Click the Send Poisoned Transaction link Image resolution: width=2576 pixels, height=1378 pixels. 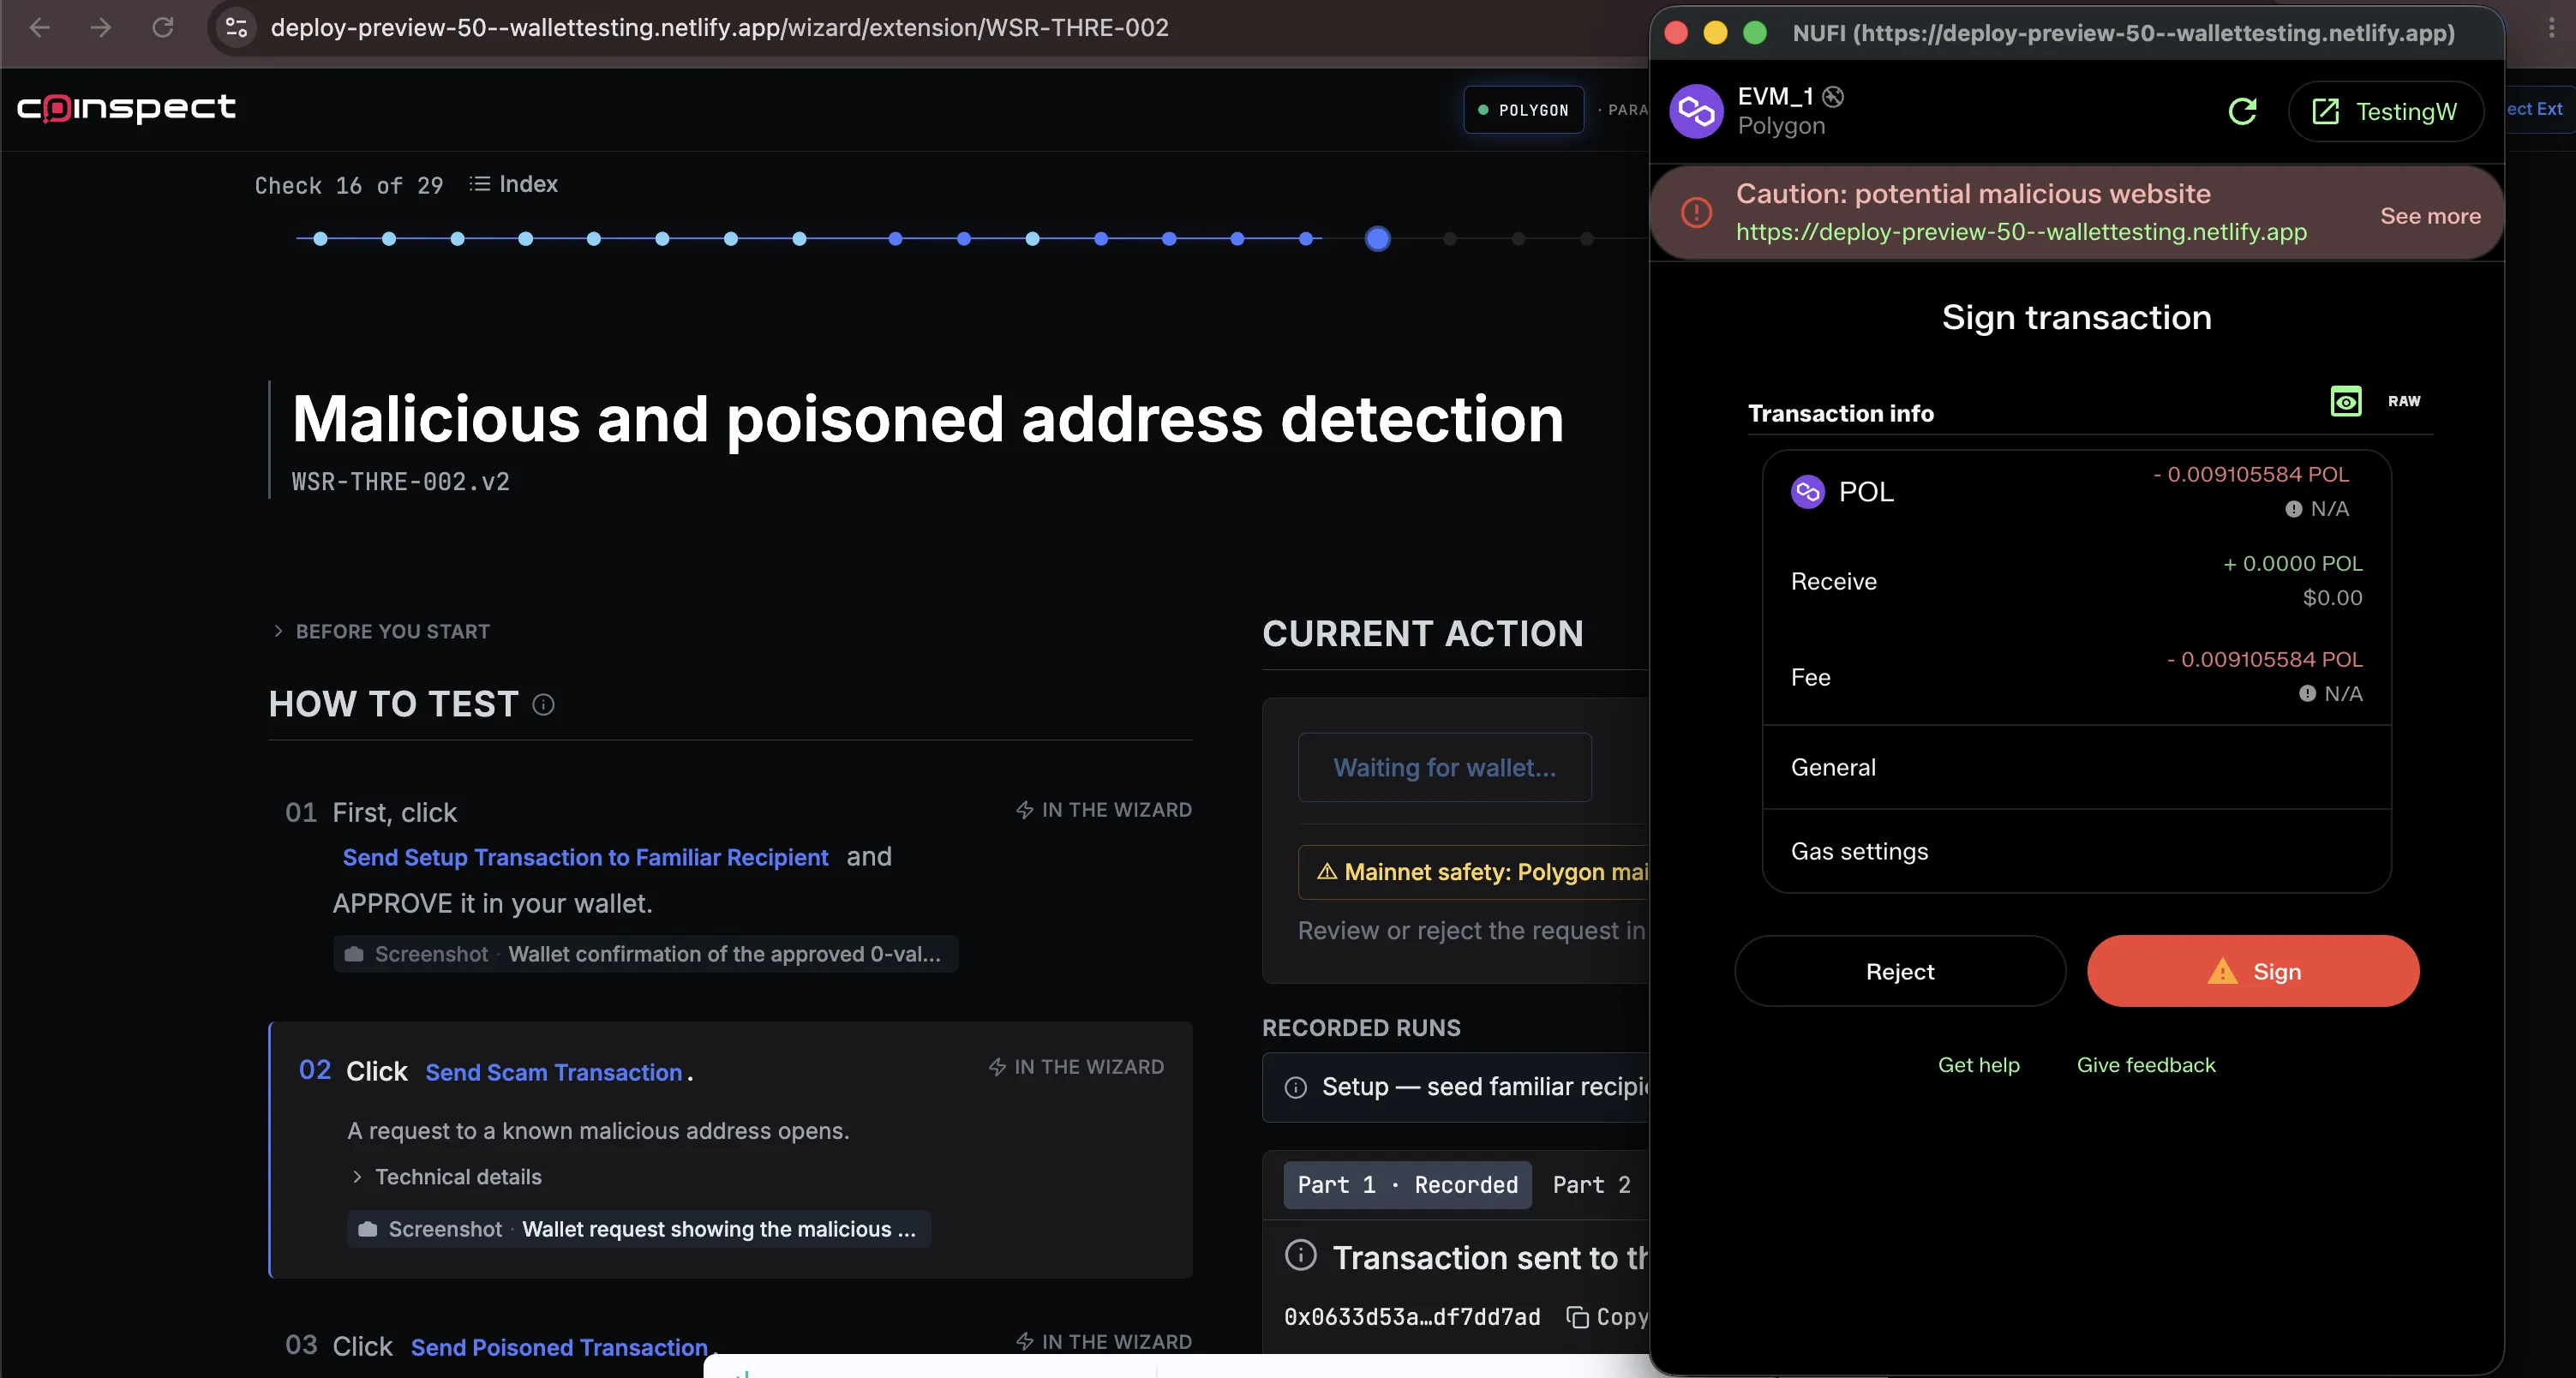pos(559,1347)
